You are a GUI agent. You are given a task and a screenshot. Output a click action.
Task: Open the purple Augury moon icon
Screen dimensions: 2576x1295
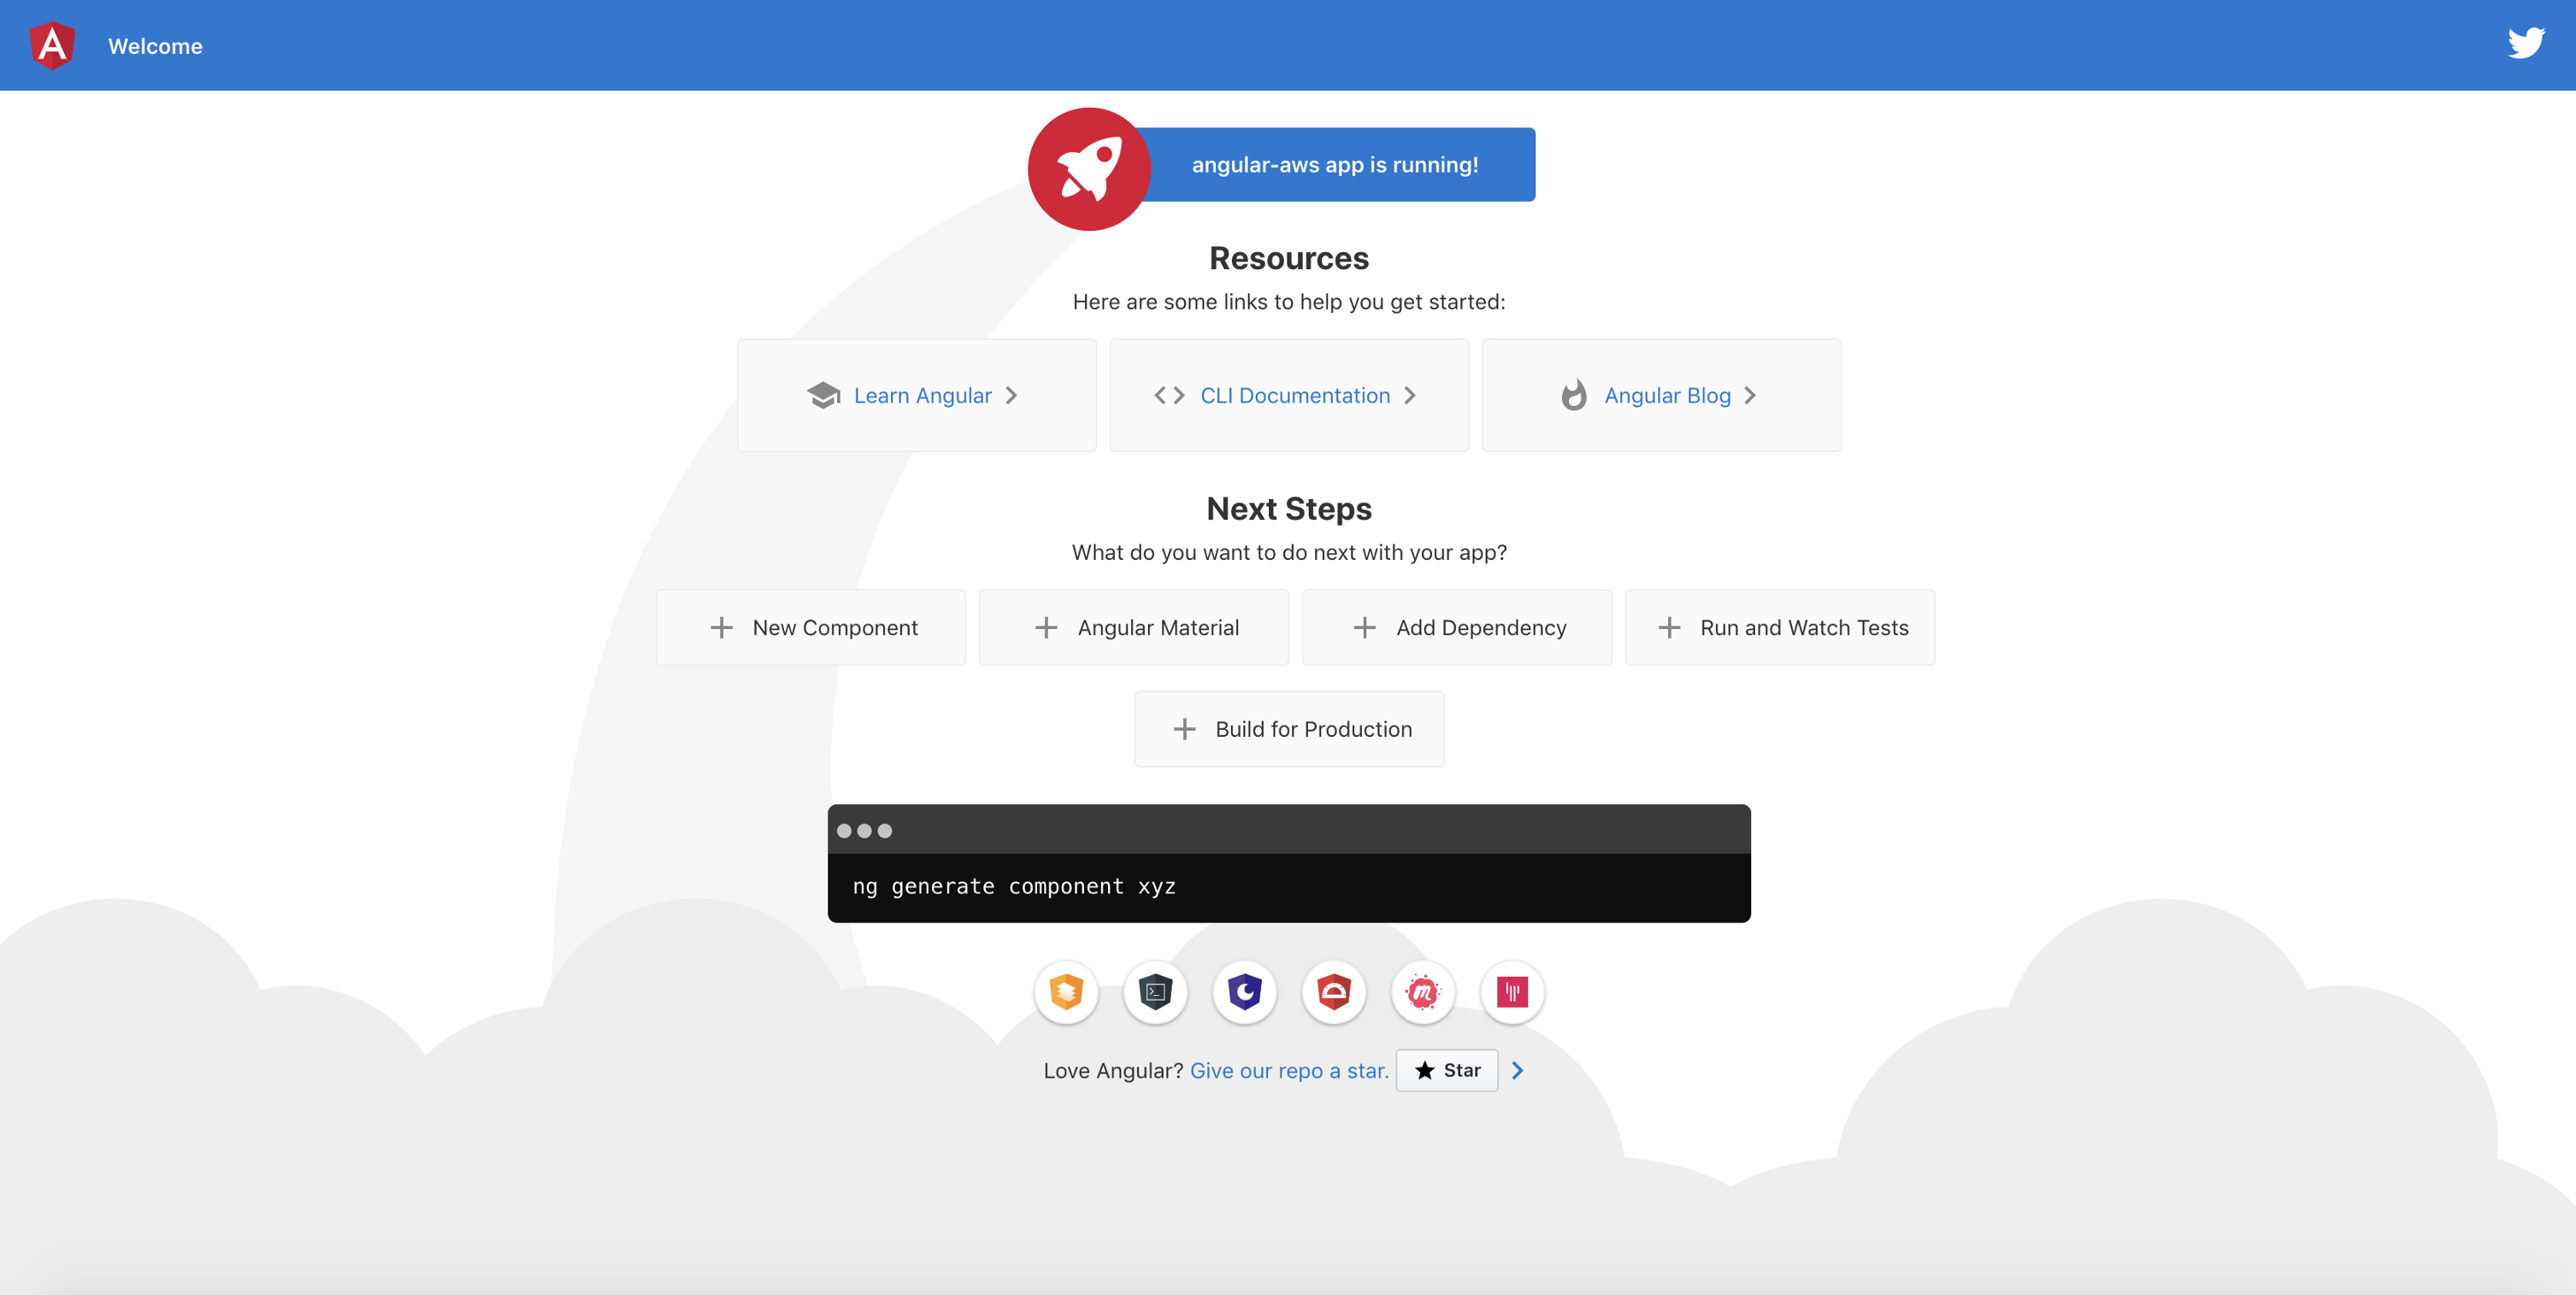1244,992
